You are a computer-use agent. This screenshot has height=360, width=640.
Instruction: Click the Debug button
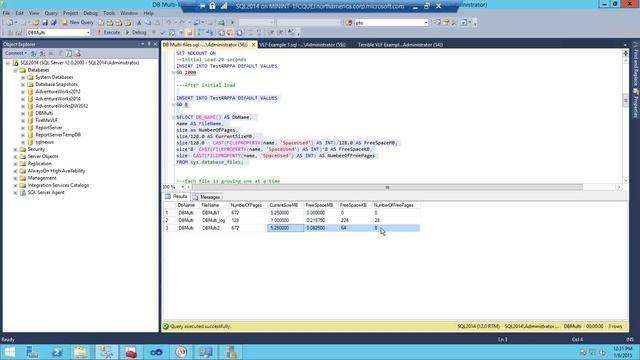click(x=136, y=32)
